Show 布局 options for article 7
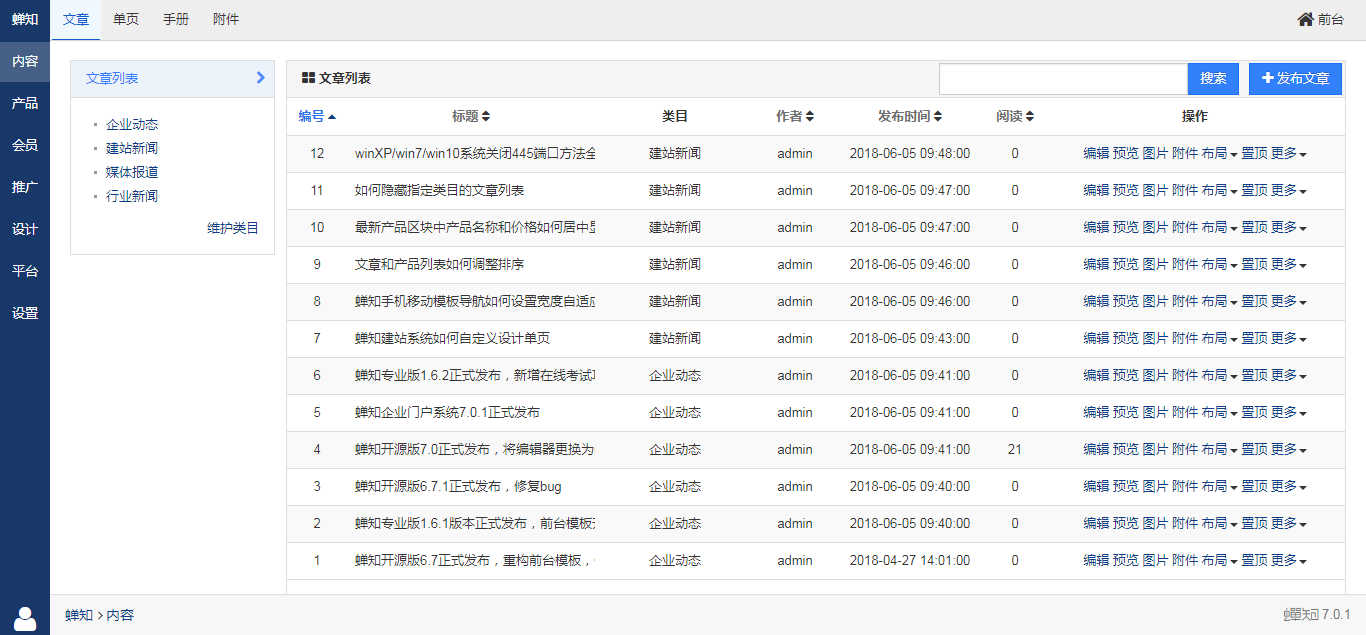The height and width of the screenshot is (635, 1366). point(1219,338)
